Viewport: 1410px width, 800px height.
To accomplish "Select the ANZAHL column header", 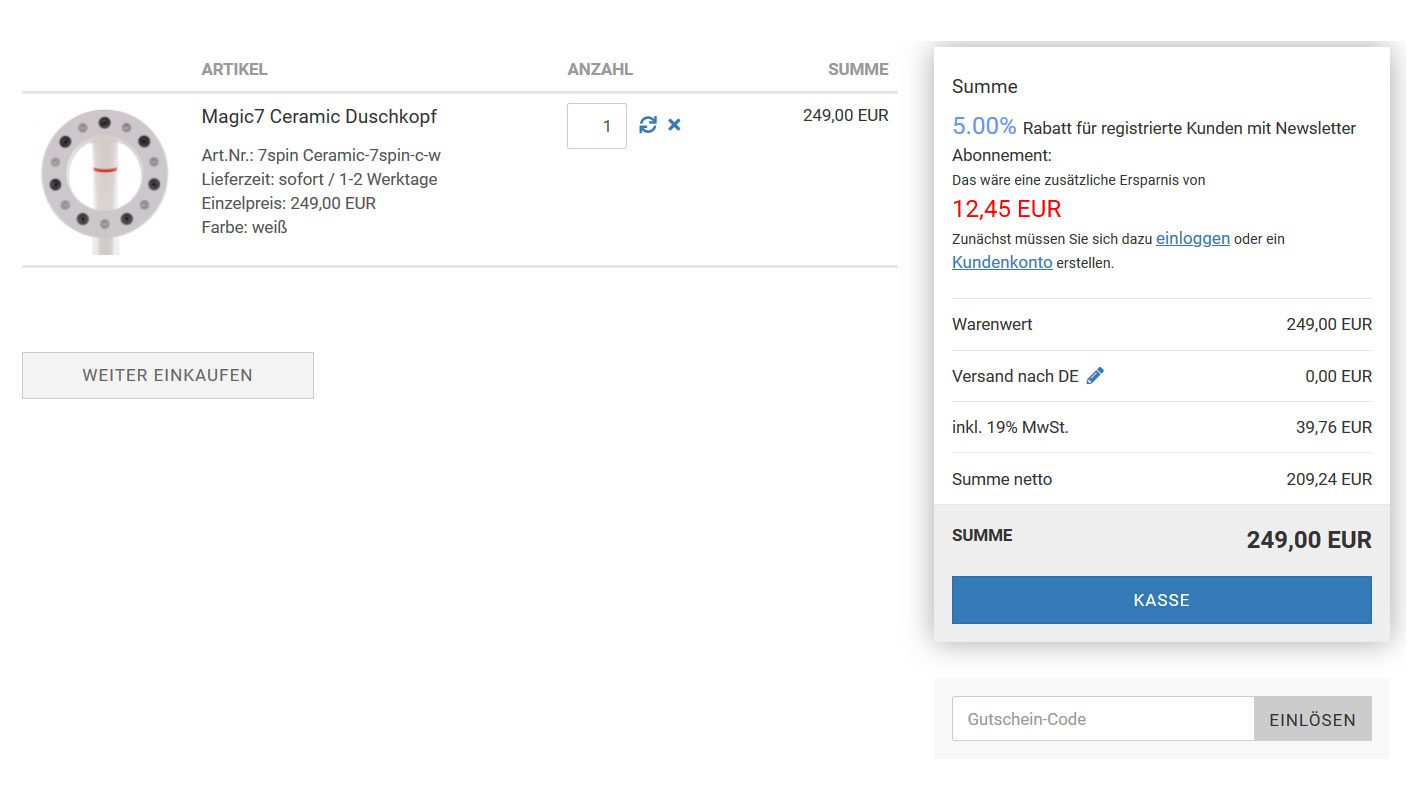I will click(x=600, y=70).
